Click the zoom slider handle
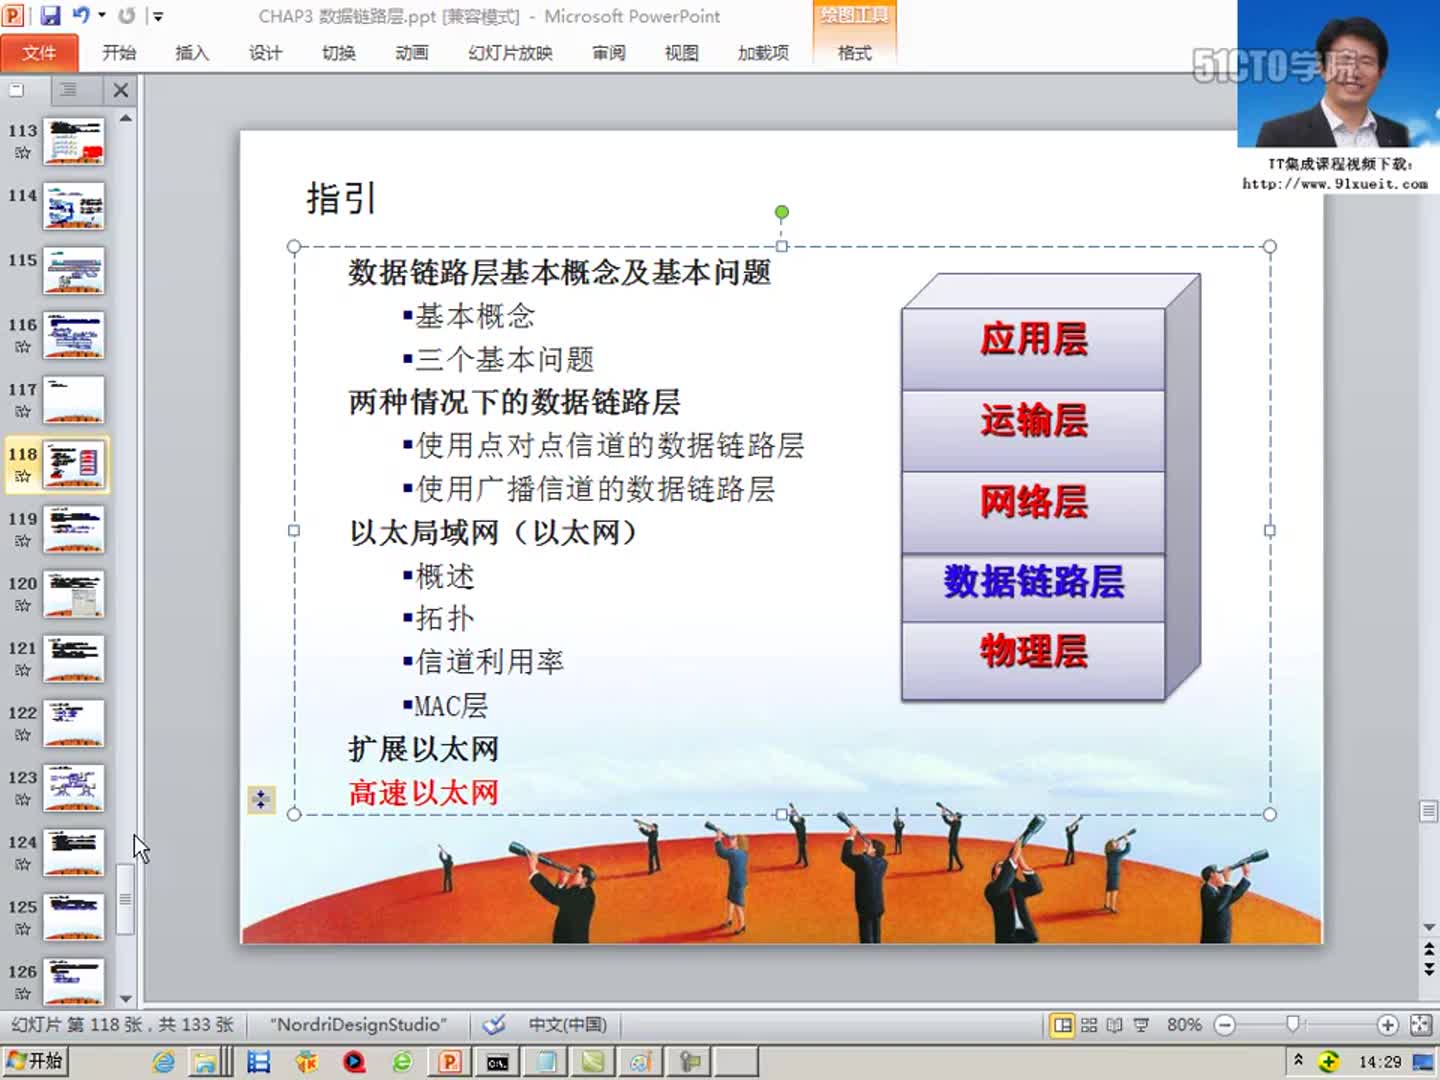 1292,1024
